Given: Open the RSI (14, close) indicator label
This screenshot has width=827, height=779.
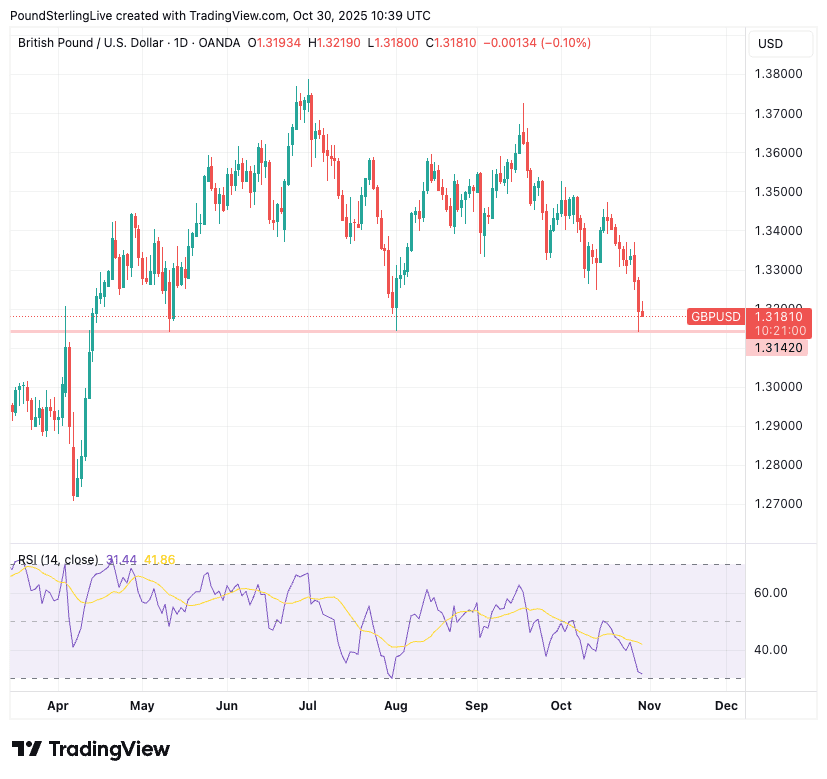Looking at the screenshot, I should (58, 559).
